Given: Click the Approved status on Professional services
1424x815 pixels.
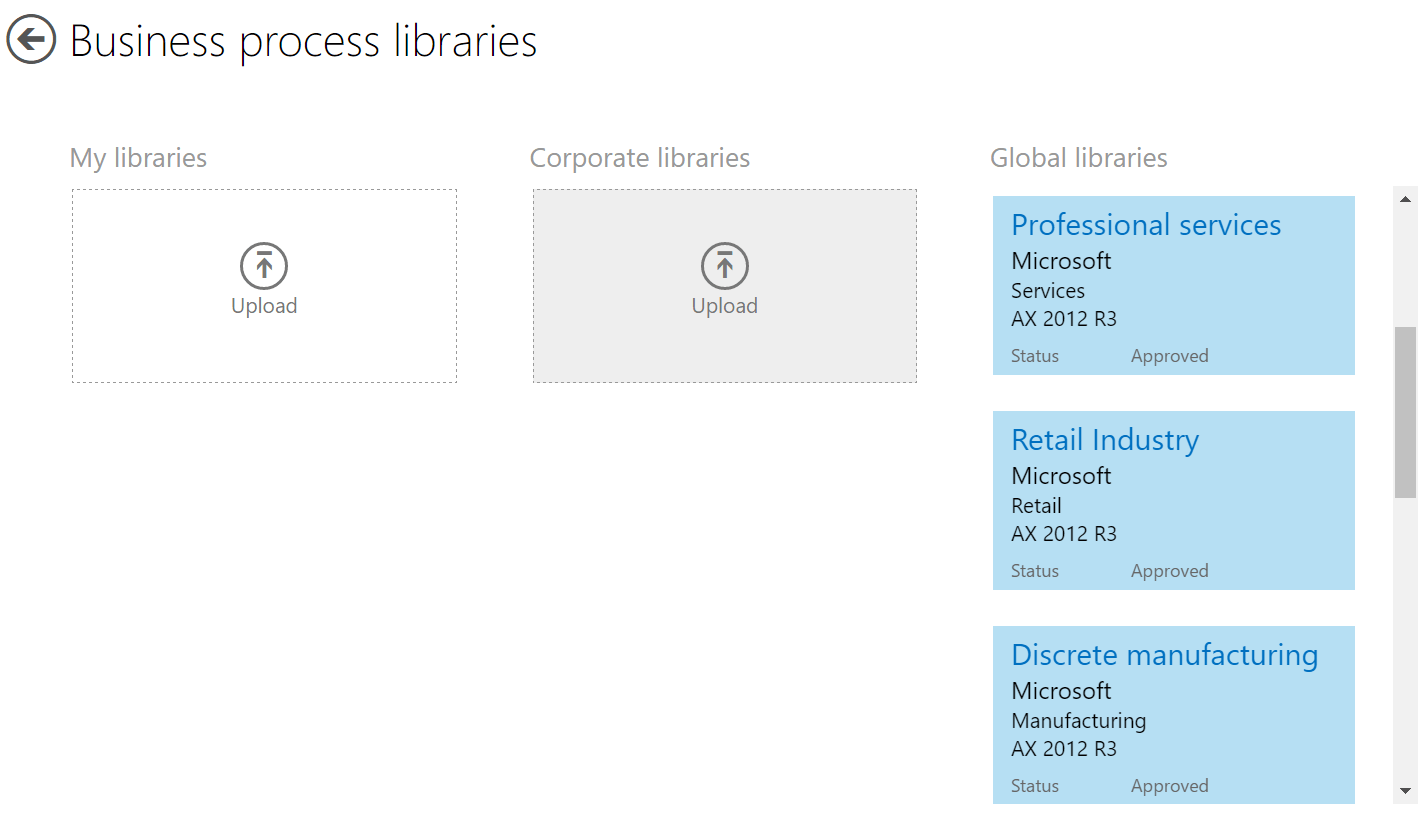Looking at the screenshot, I should 1169,355.
